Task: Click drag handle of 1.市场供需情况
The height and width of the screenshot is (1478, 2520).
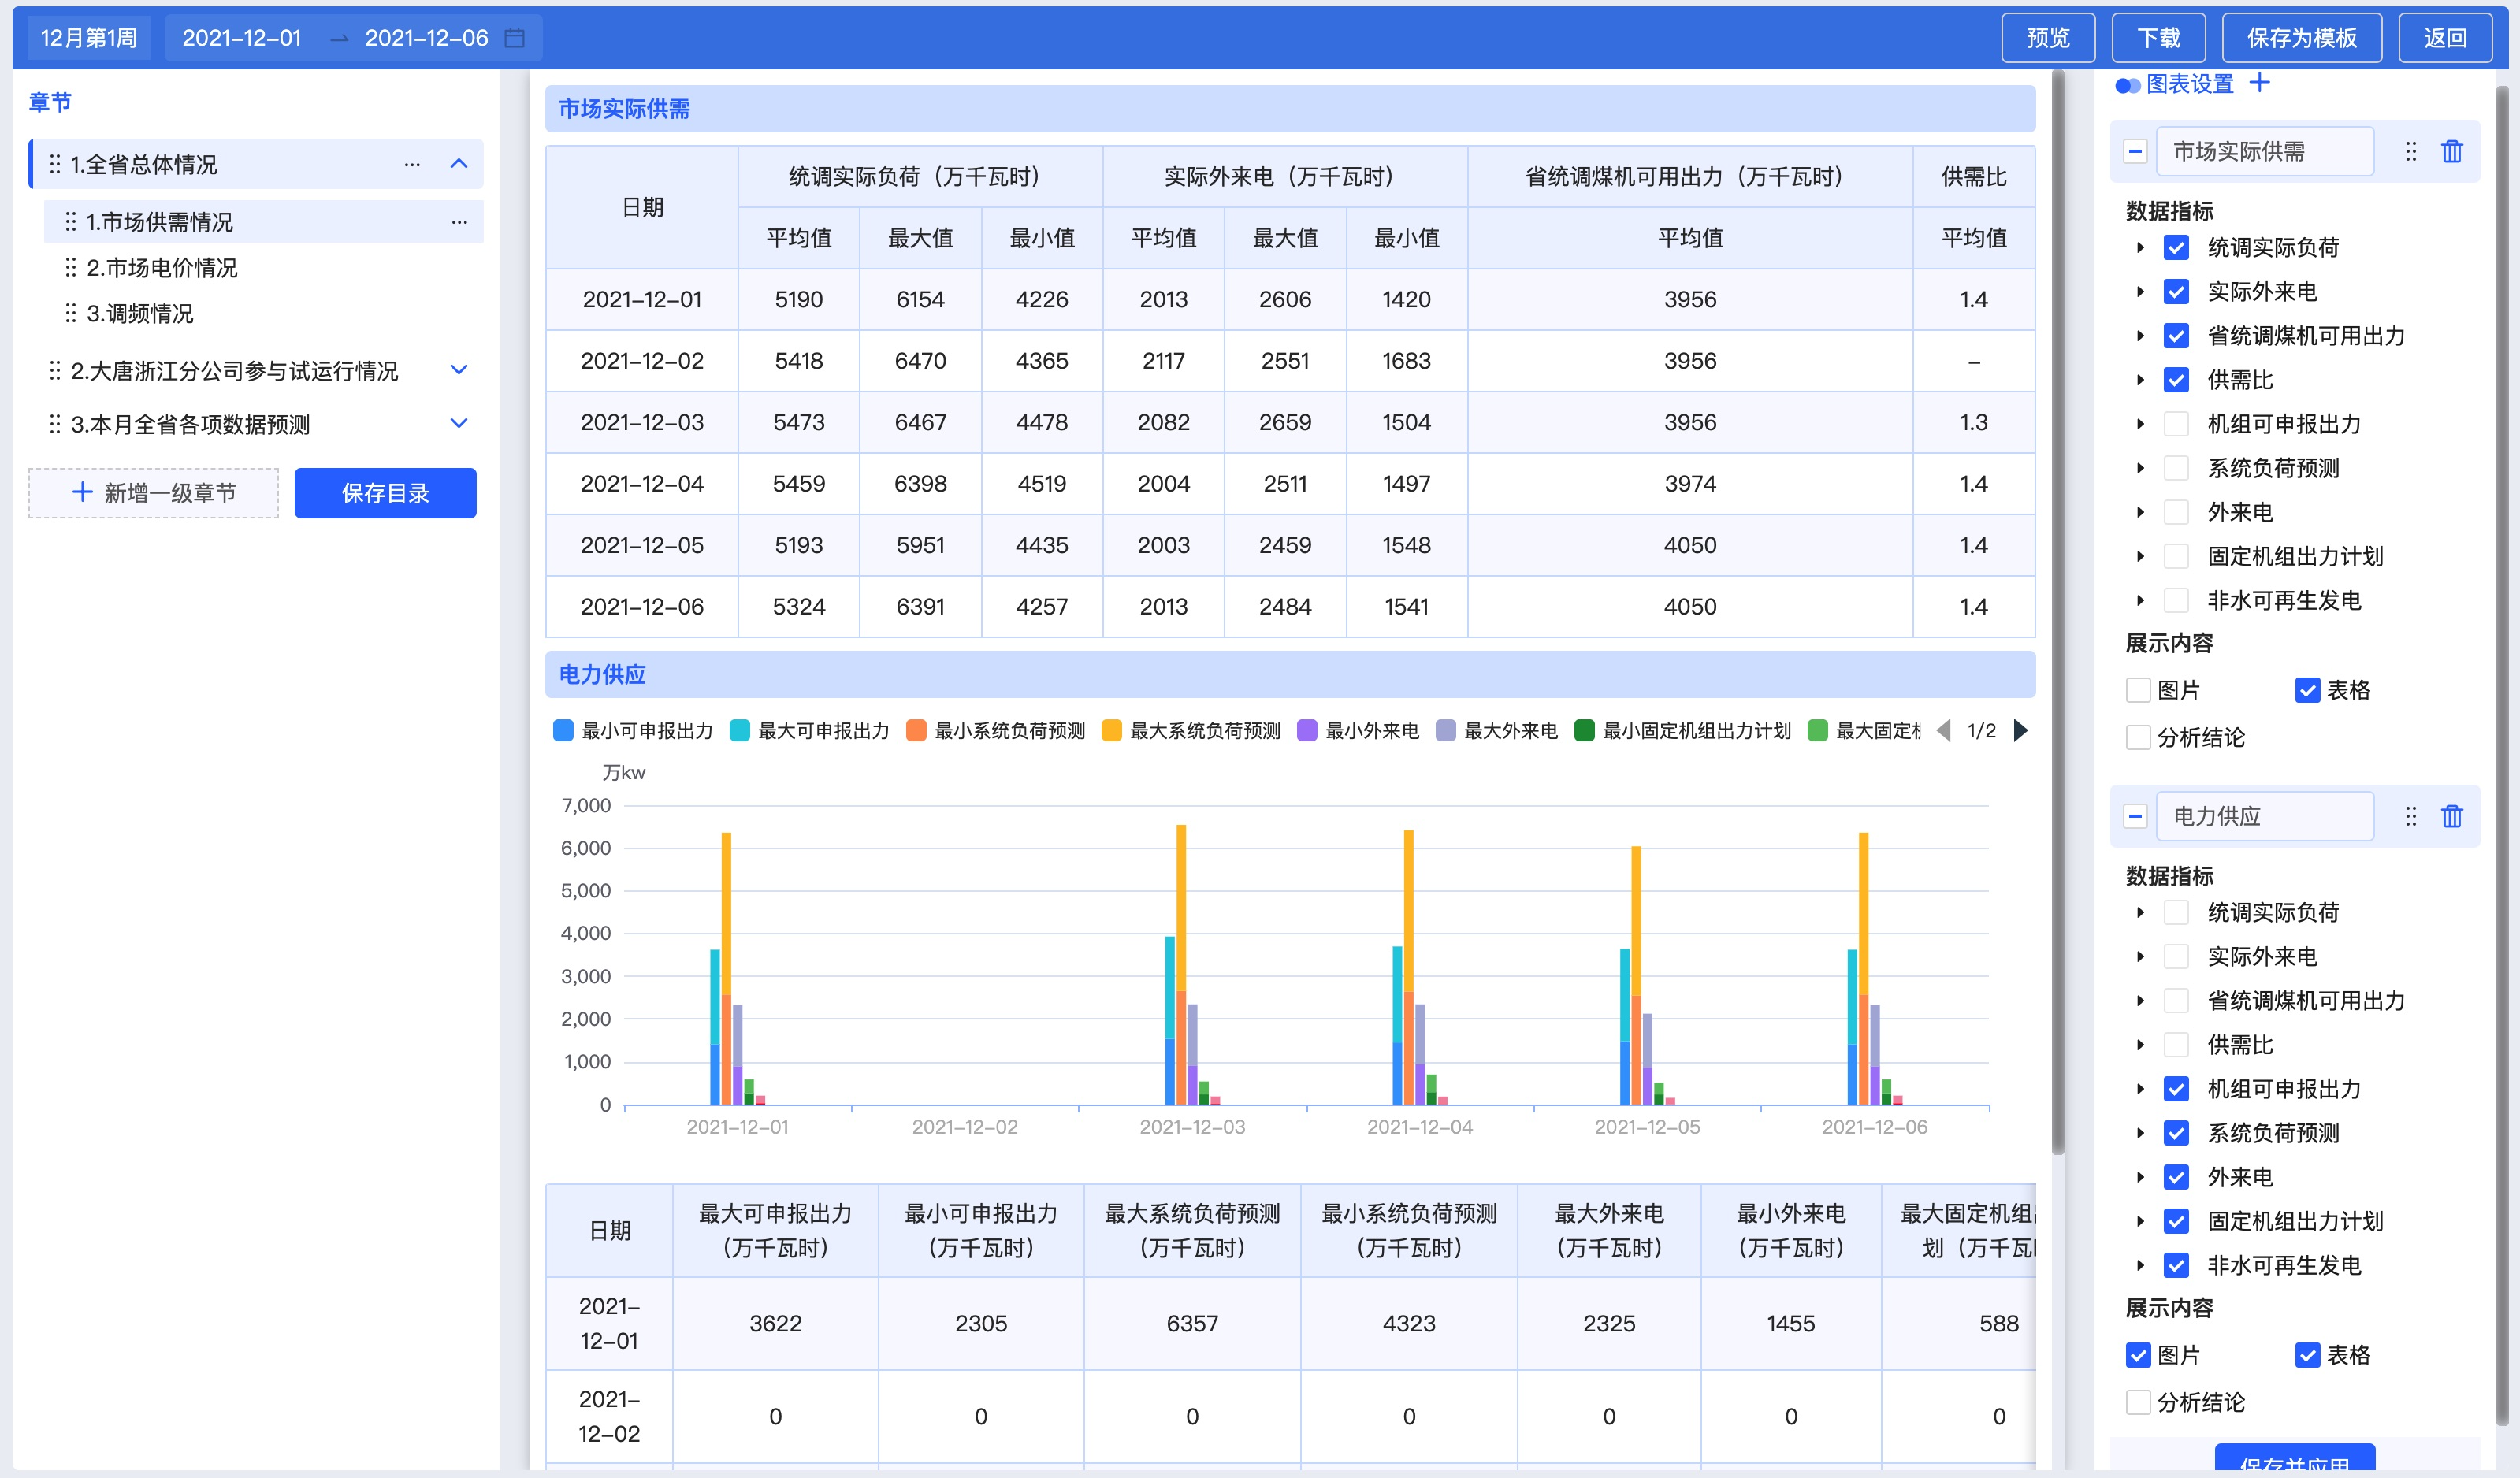Action: (x=71, y=221)
